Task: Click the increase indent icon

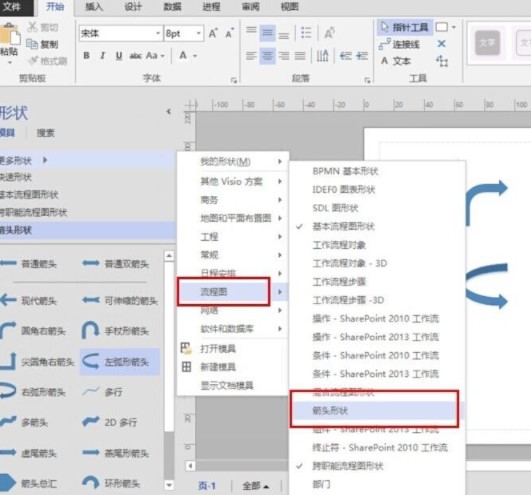Action: pos(362,56)
